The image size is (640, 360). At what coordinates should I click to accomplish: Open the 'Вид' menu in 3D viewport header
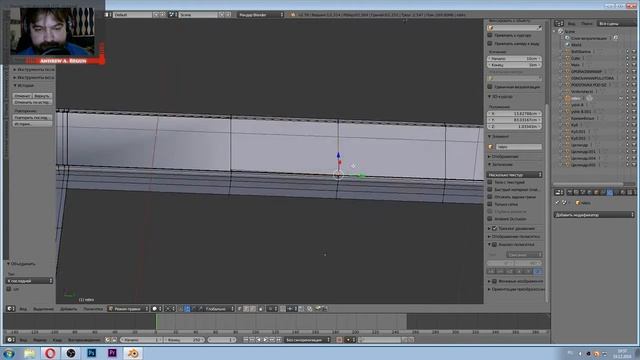point(23,309)
